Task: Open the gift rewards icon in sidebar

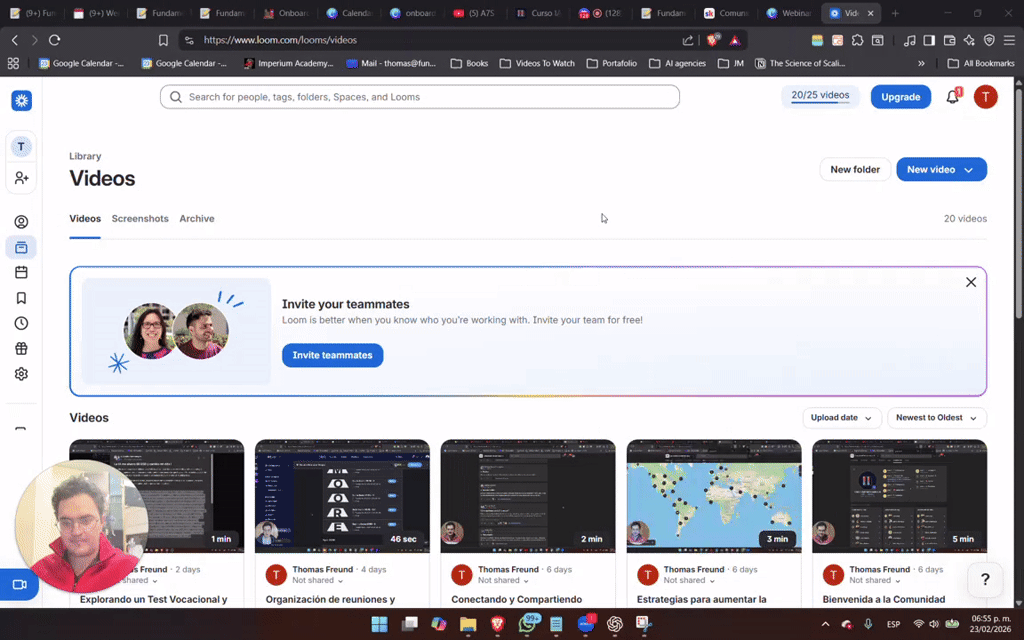Action: [x=21, y=349]
